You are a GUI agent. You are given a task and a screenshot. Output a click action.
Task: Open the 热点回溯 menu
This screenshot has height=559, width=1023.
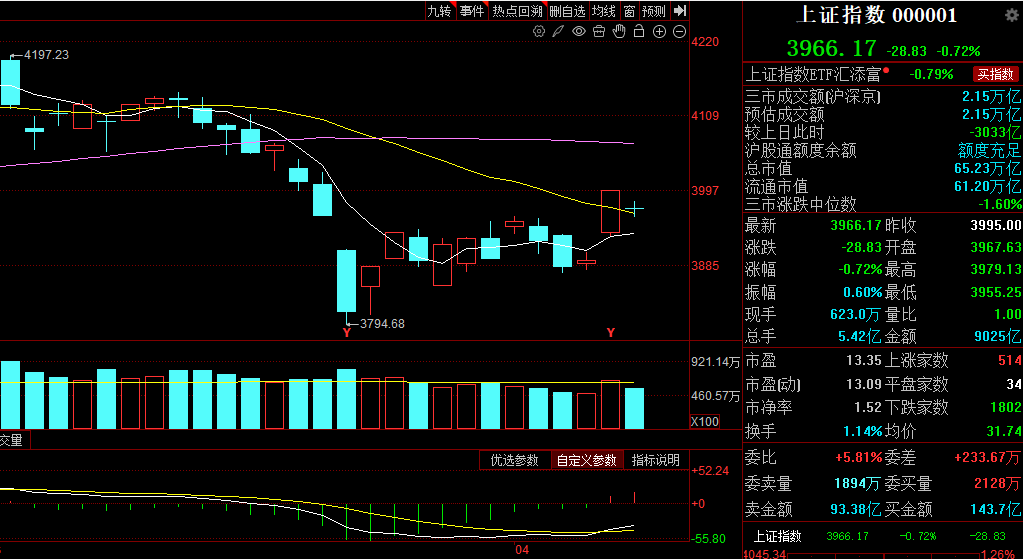[x=517, y=11]
